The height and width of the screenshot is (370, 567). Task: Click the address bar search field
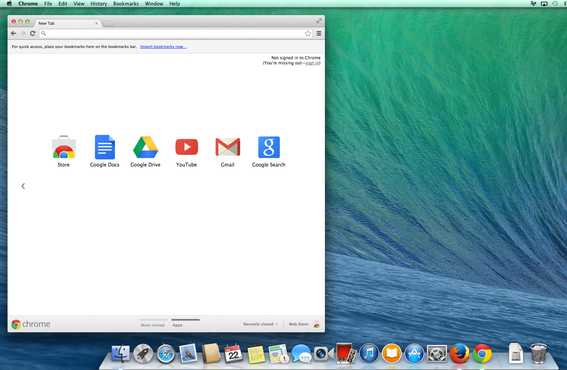(175, 33)
